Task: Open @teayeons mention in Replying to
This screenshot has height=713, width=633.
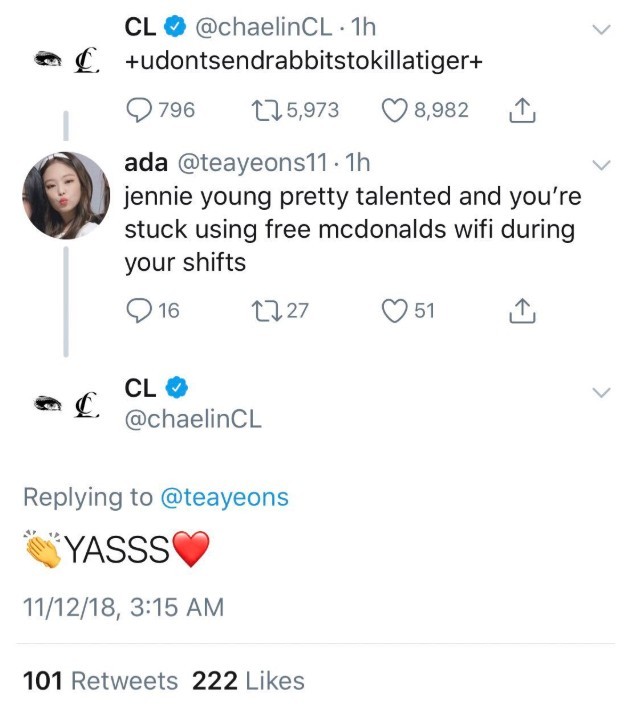Action: (x=223, y=497)
